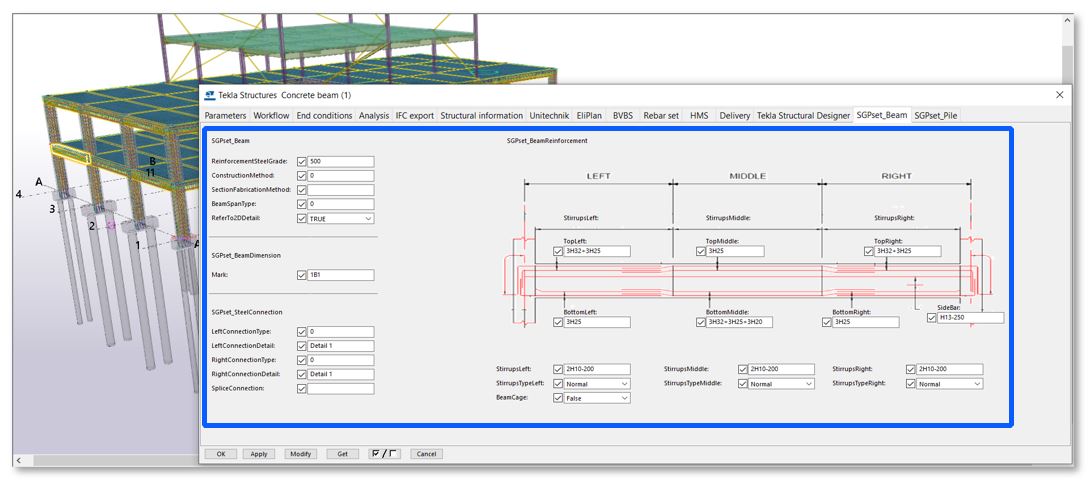Close the Concrete beam dialog

[1060, 94]
